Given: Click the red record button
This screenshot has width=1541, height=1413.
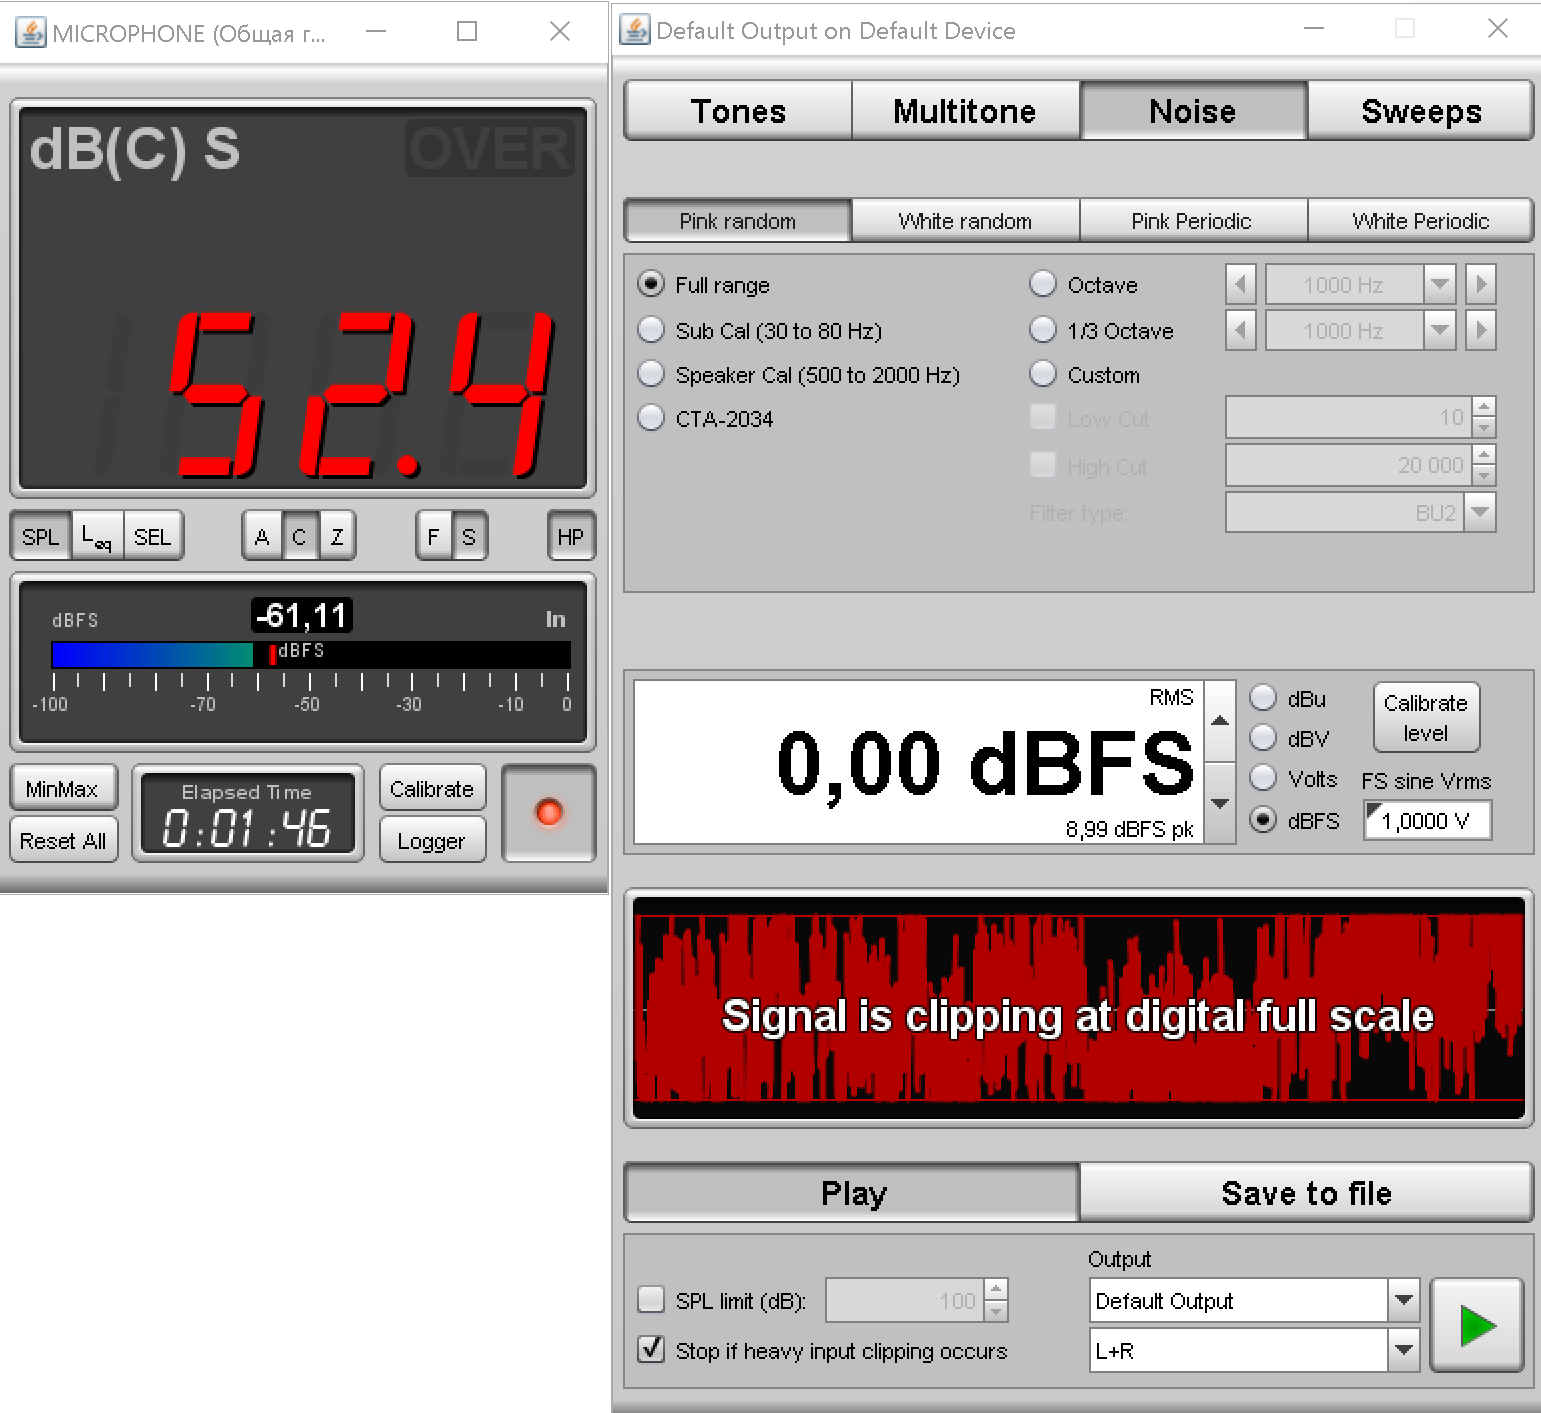Looking at the screenshot, I should 548,813.
